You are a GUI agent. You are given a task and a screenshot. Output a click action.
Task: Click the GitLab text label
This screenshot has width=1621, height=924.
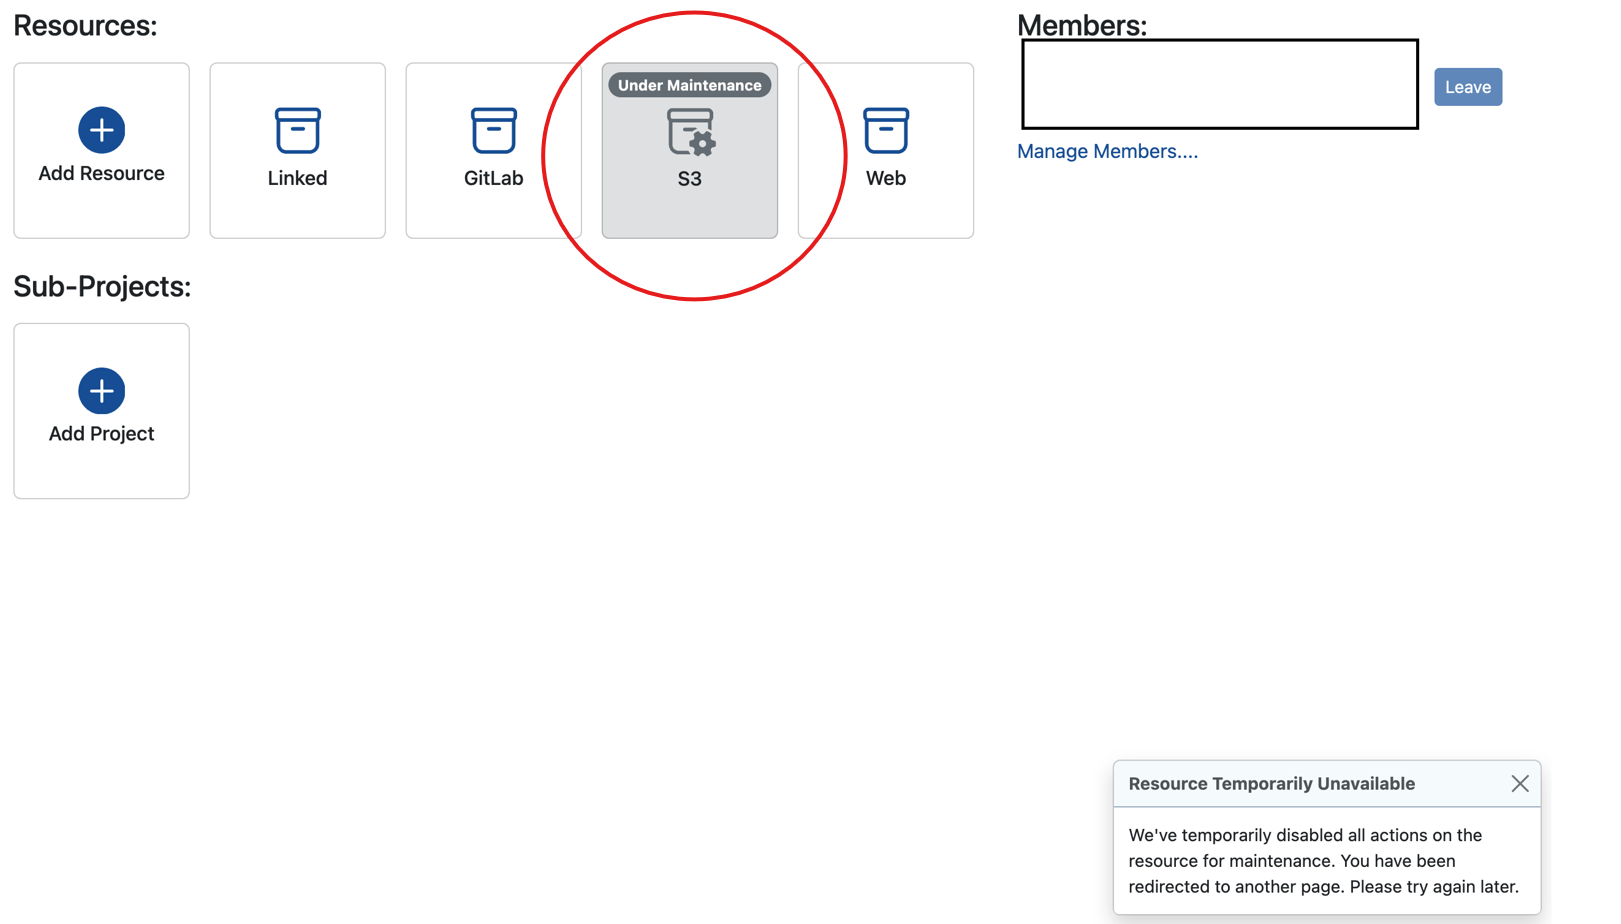493,178
